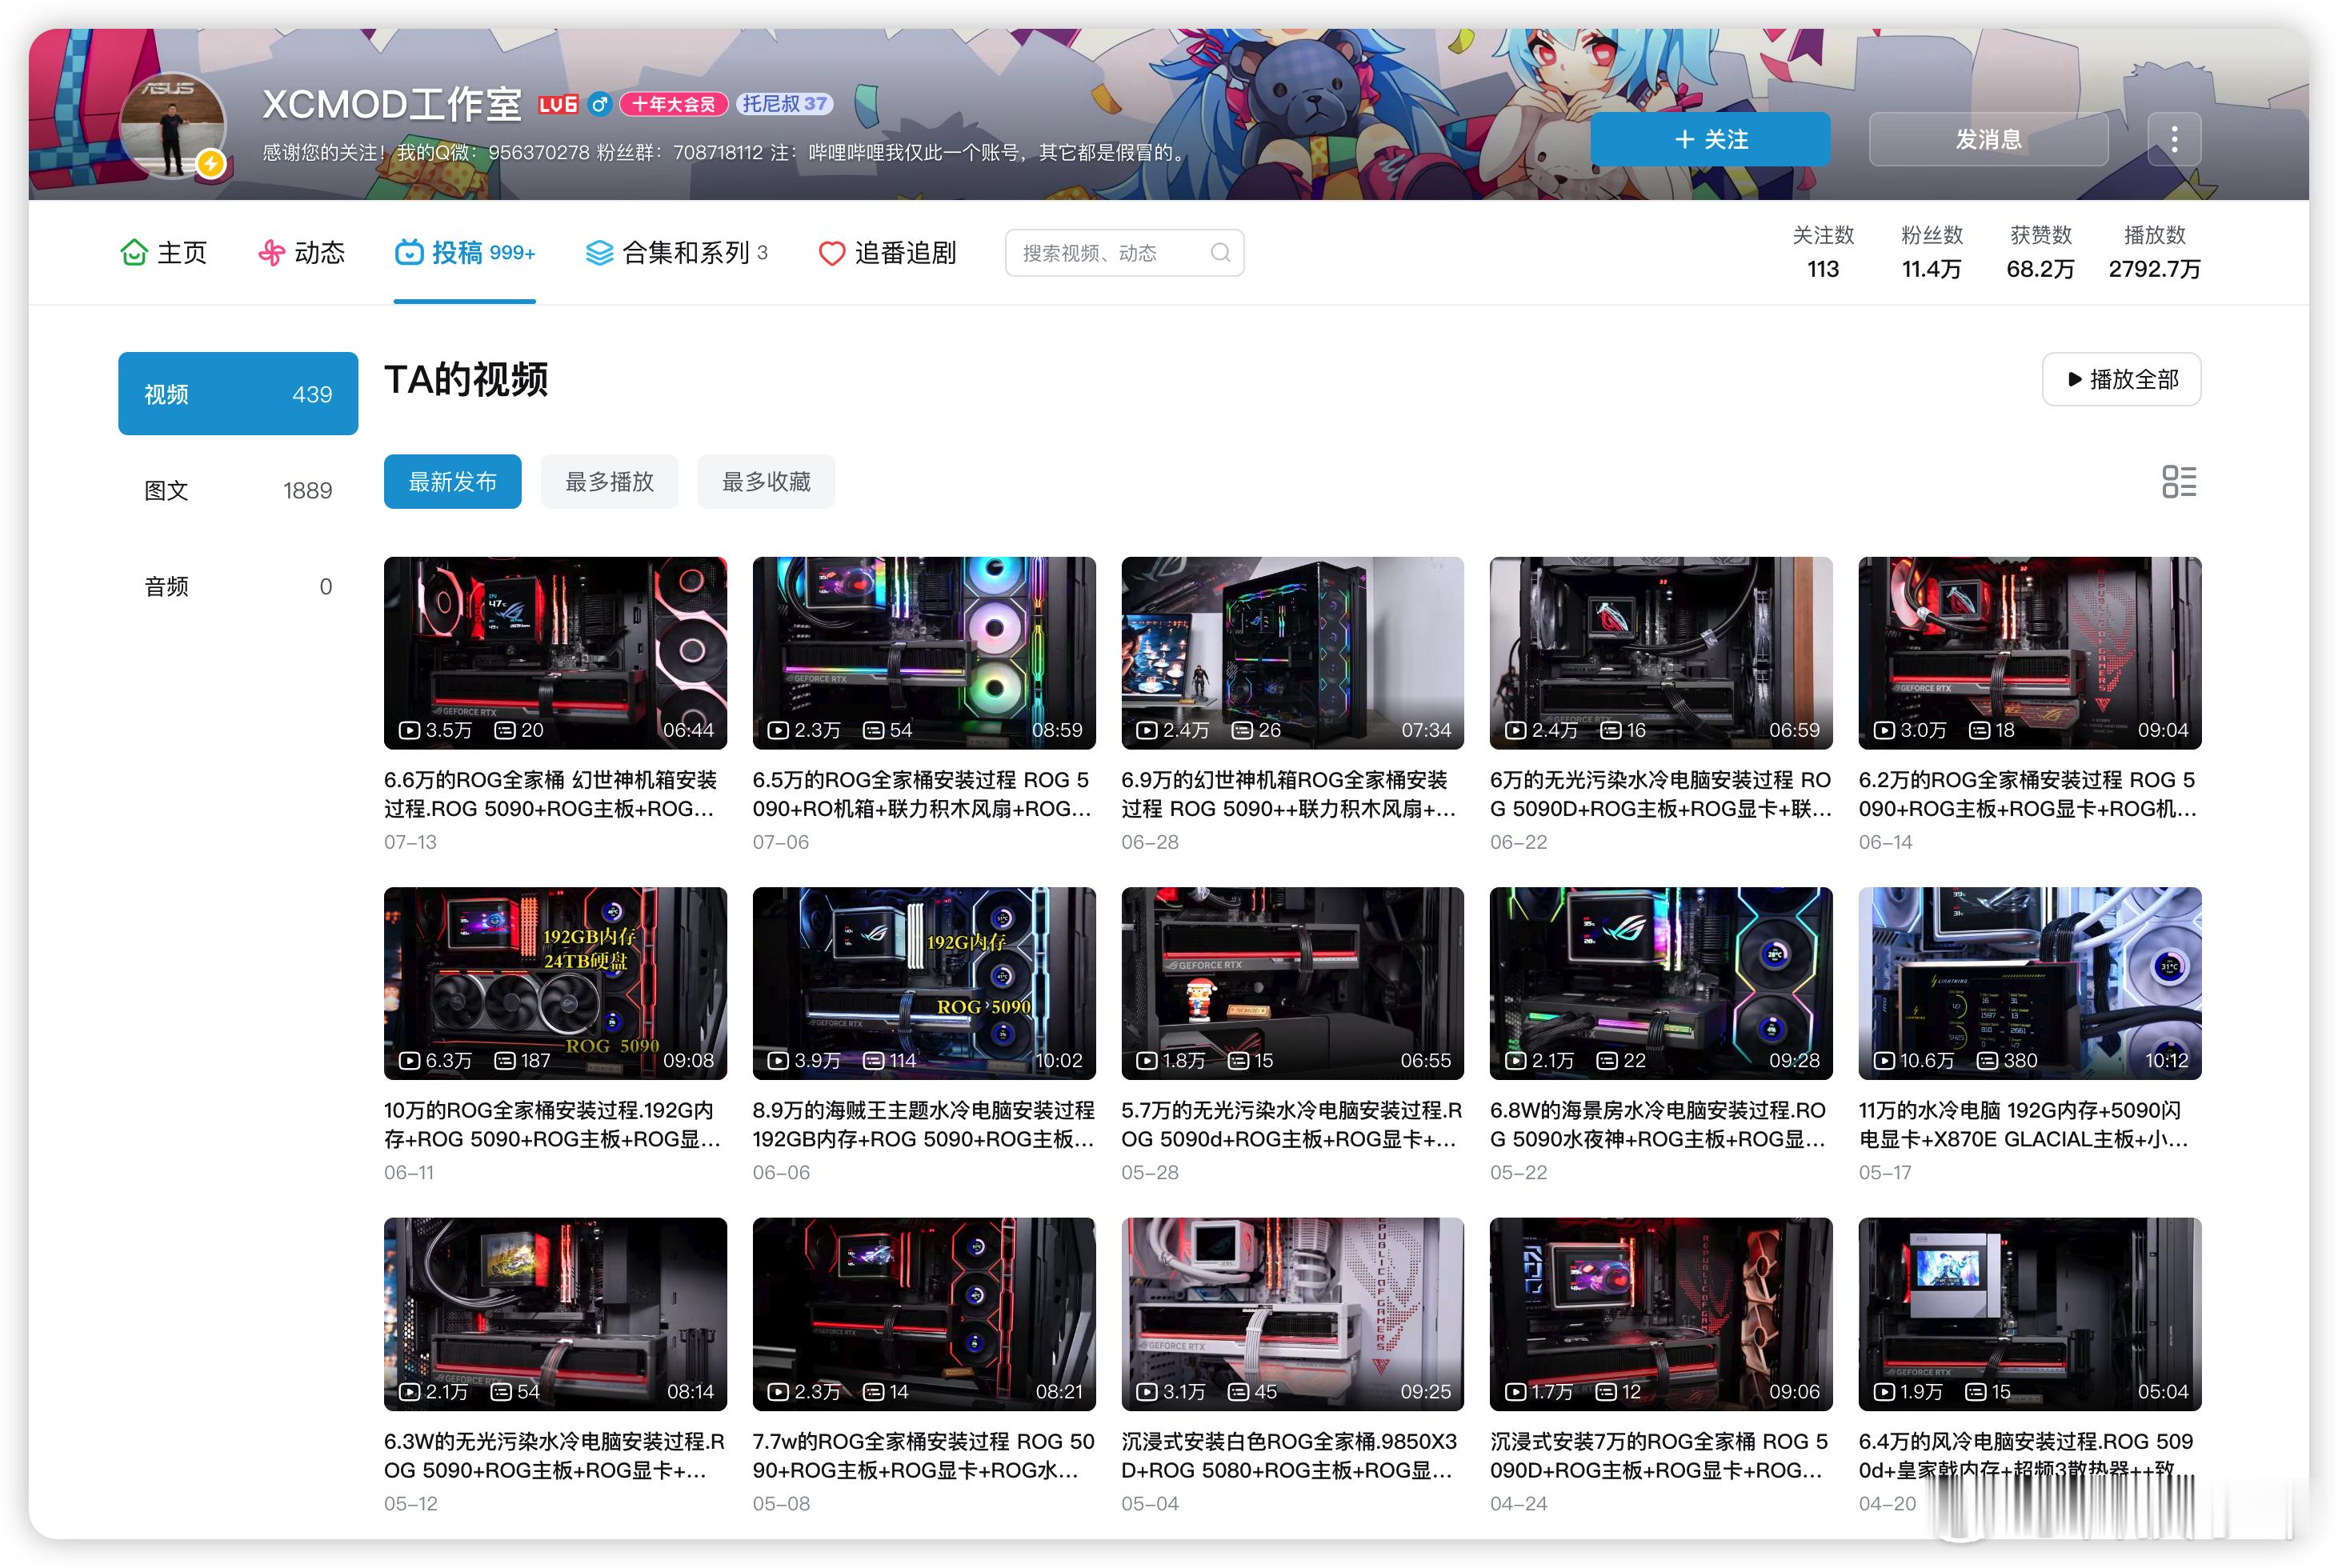Sort videos by 最多收藏
The image size is (2338, 1568).
click(x=766, y=482)
